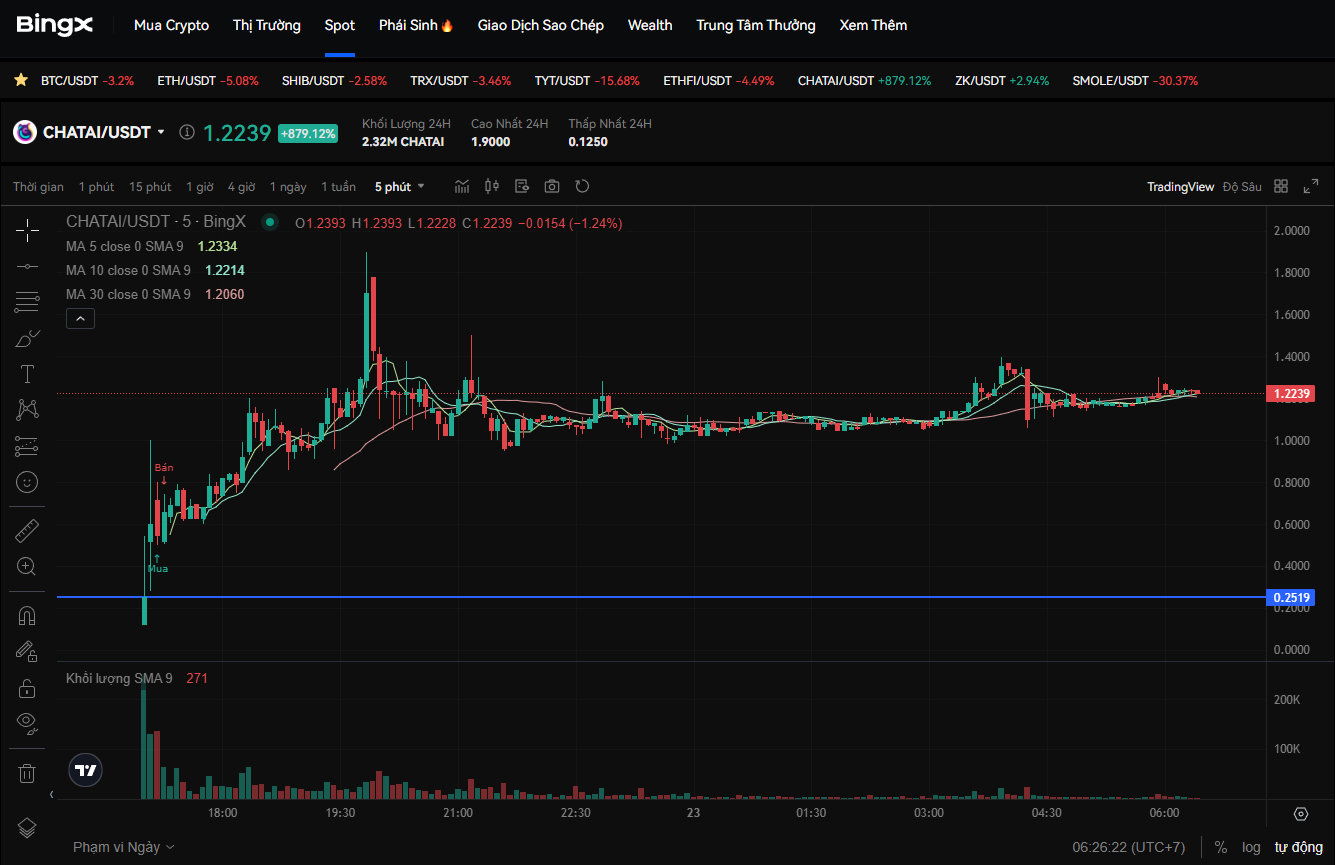Open the CHATAI/USDT pair selector dropdown
Viewport: 1335px width, 865px height.
103,132
